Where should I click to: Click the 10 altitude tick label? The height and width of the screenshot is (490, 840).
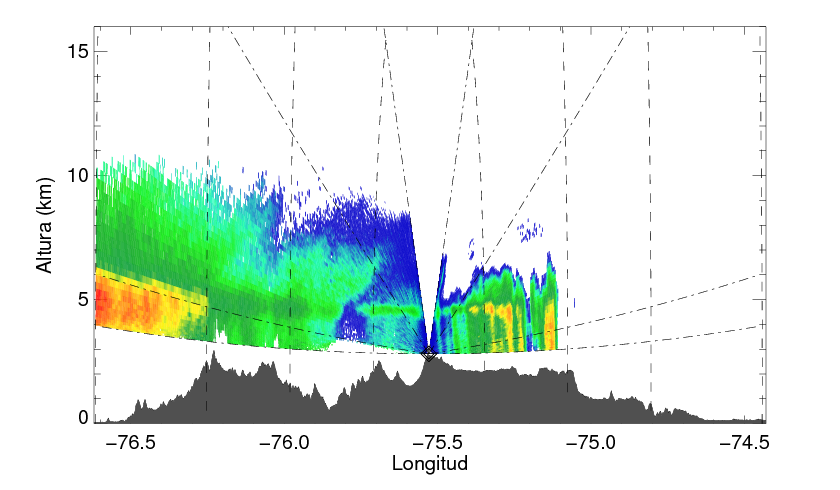point(77,175)
